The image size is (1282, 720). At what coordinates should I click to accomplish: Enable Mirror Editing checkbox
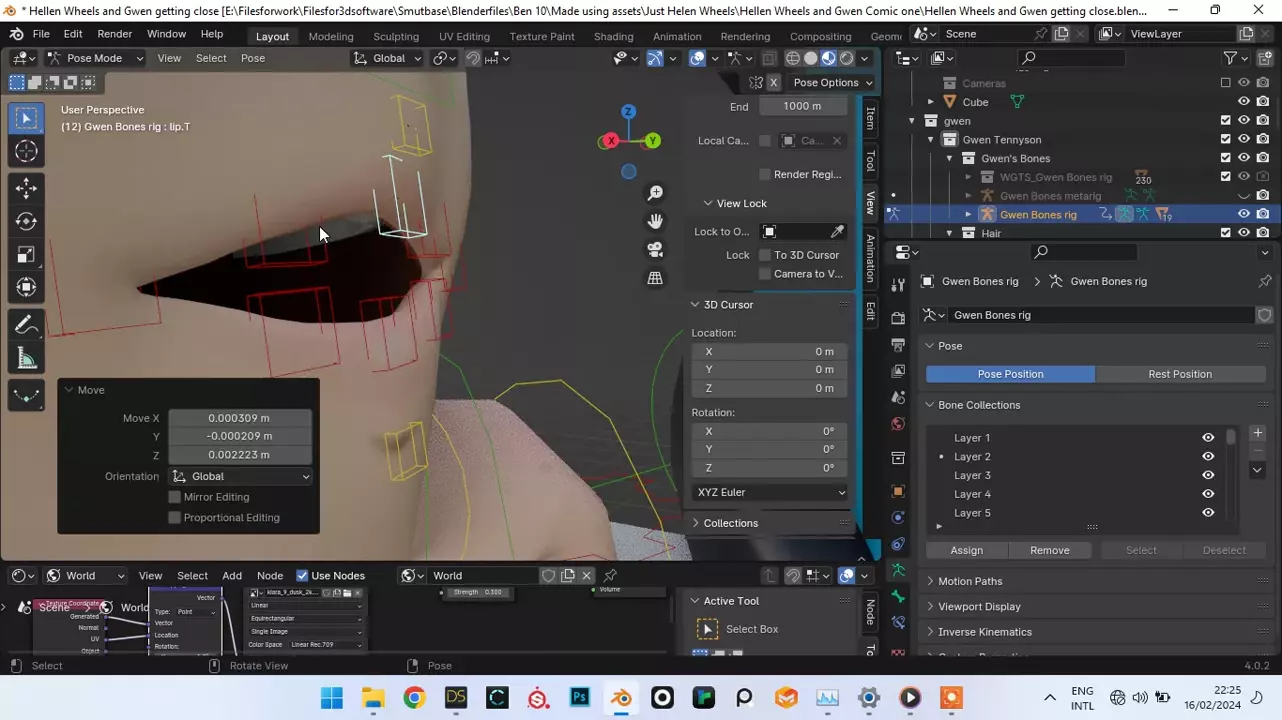coord(175,497)
